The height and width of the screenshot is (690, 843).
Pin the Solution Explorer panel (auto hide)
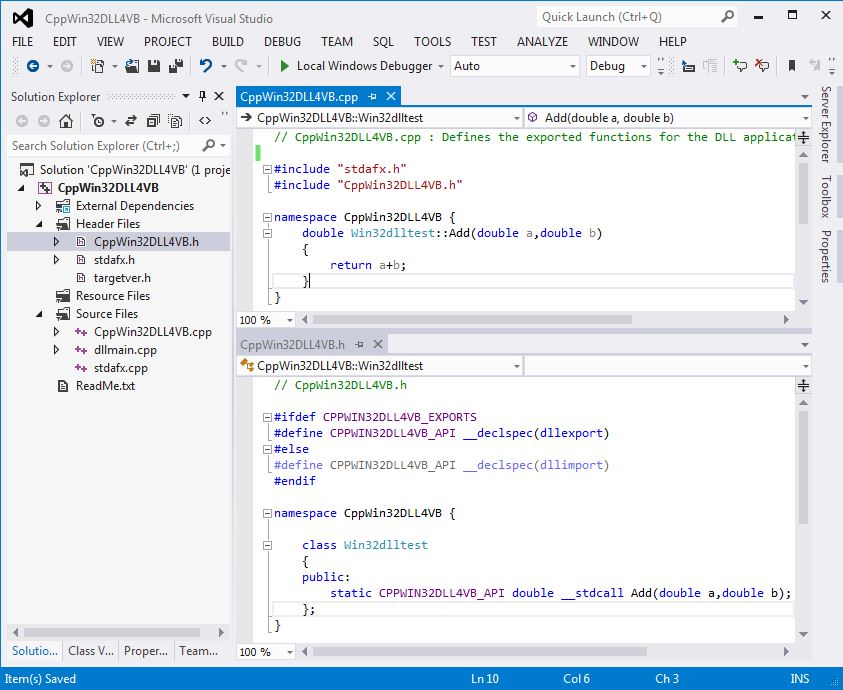202,97
